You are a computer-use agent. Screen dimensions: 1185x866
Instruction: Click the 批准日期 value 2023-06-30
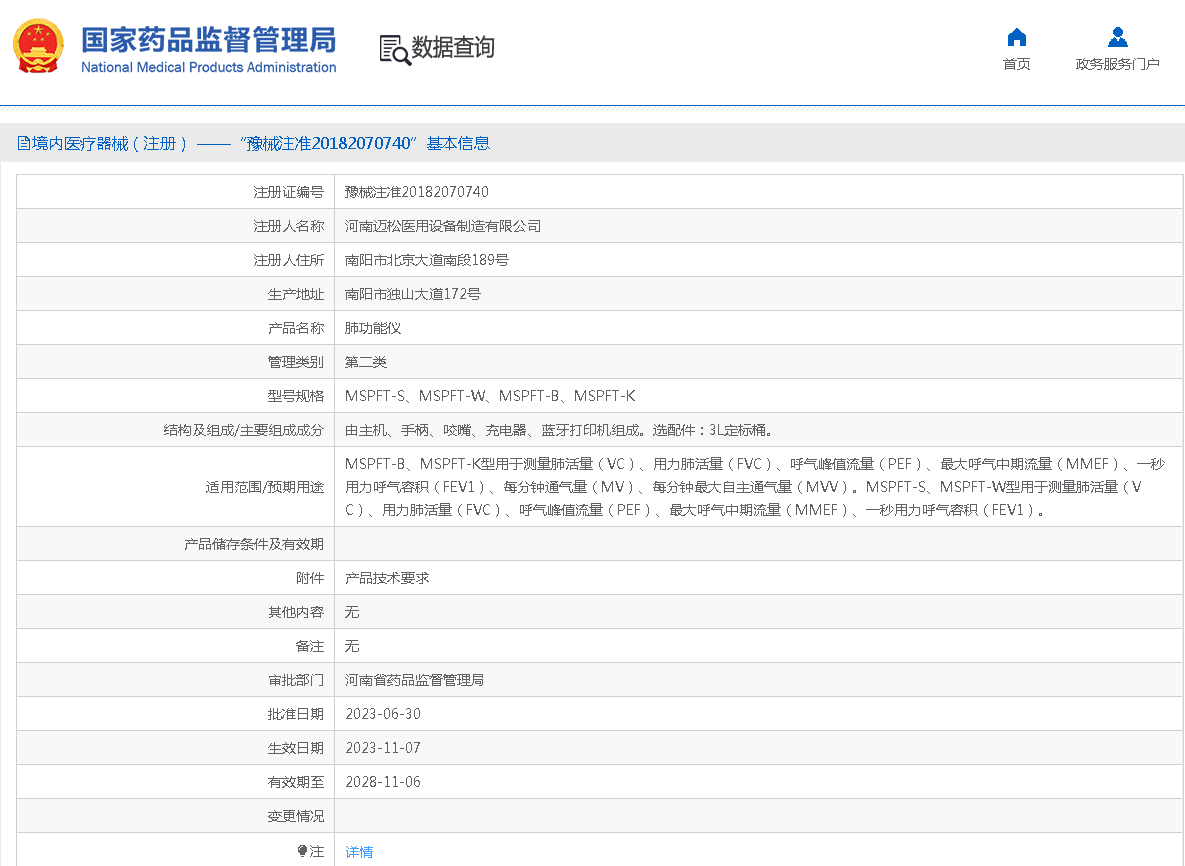(381, 713)
